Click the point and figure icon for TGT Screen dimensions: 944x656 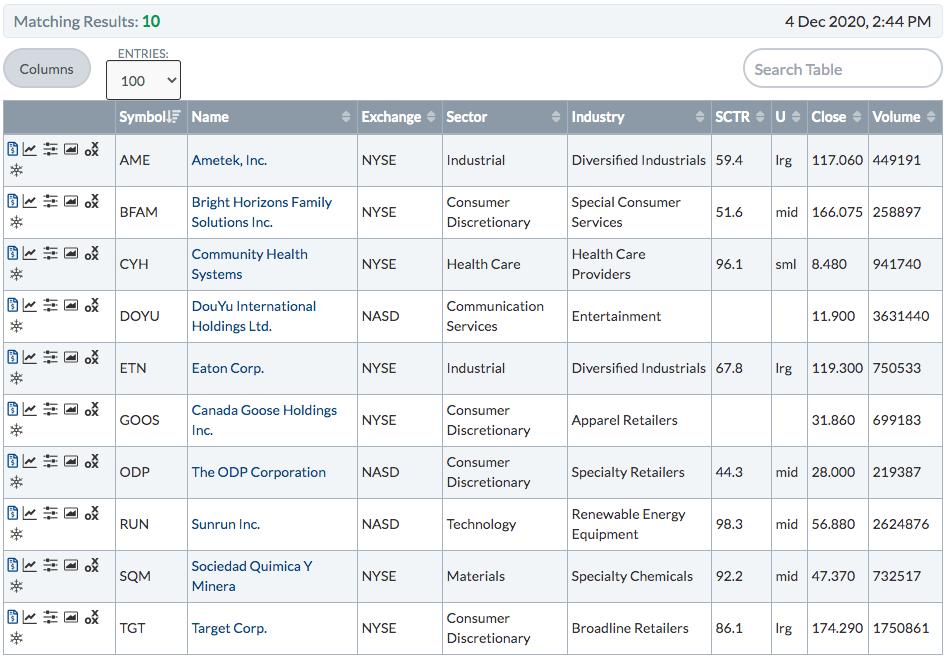point(92,617)
